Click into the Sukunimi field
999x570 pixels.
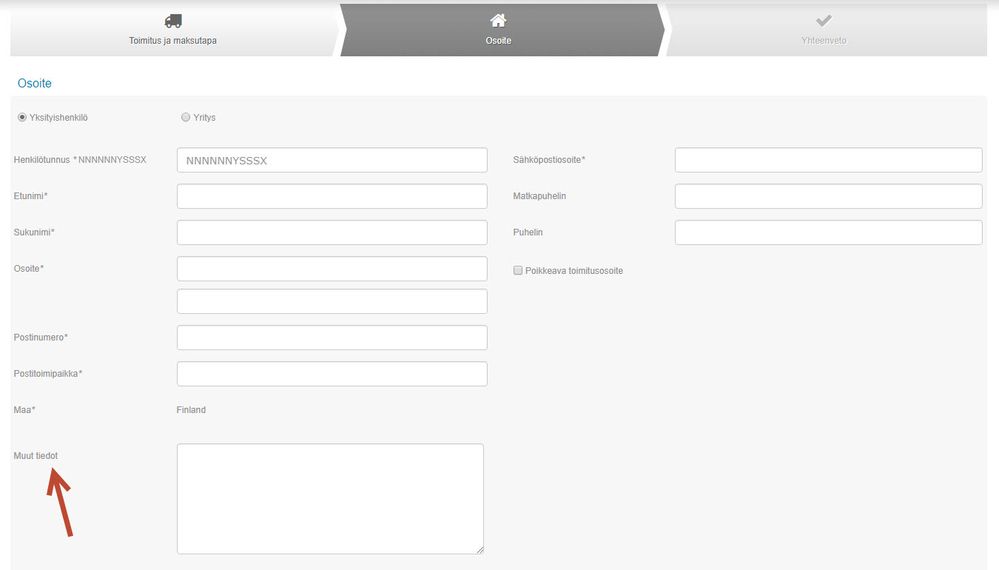(x=332, y=233)
